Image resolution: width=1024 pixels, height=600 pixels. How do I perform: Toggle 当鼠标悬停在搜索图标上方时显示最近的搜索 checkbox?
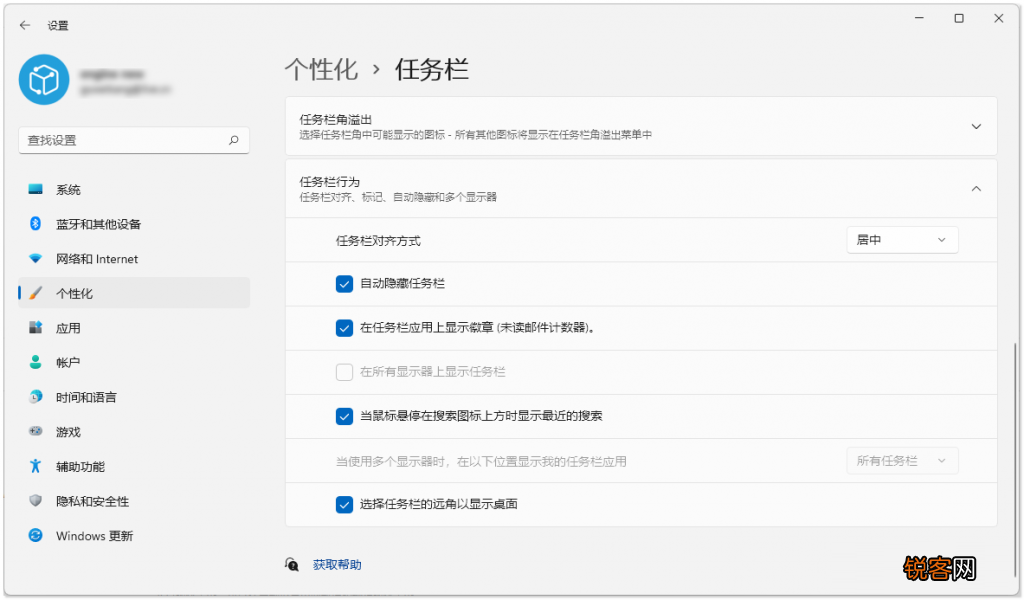(x=344, y=417)
